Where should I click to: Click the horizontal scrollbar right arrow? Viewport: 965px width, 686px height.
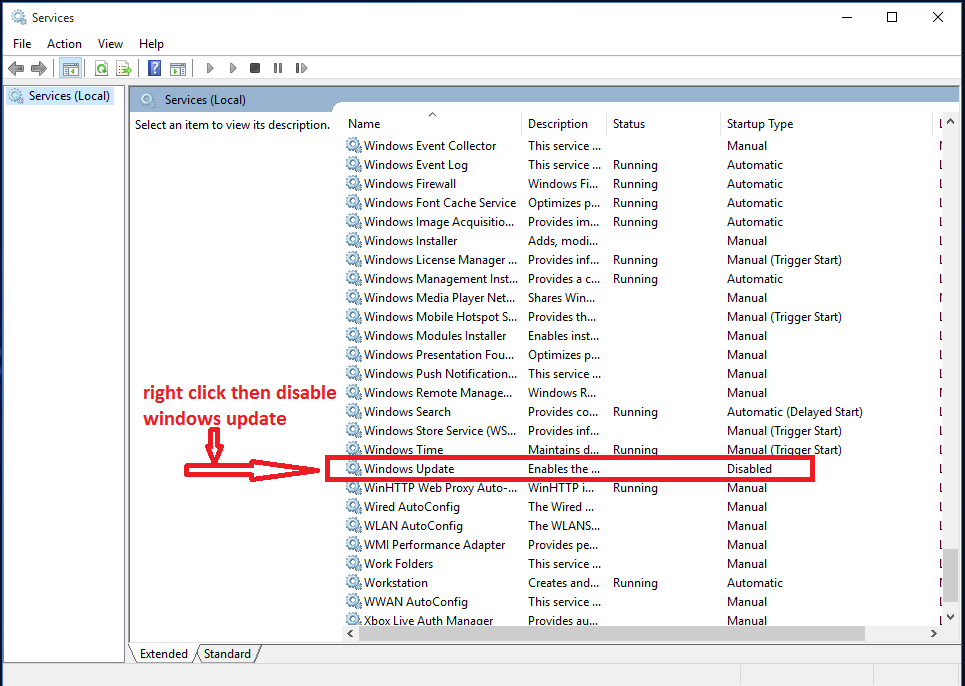934,633
